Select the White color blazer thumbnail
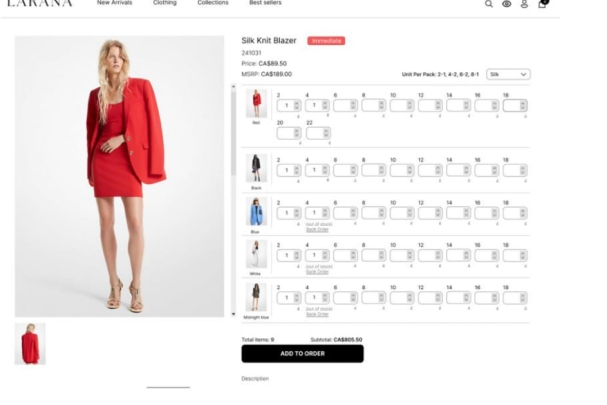The width and height of the screenshot is (607, 405). pos(256,254)
